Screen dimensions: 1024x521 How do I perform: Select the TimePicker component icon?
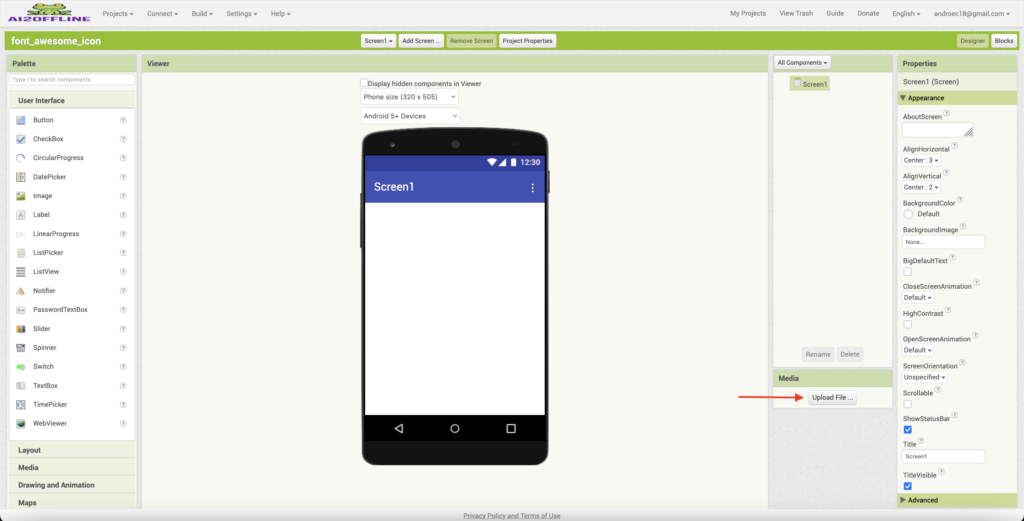pyautogui.click(x=21, y=405)
